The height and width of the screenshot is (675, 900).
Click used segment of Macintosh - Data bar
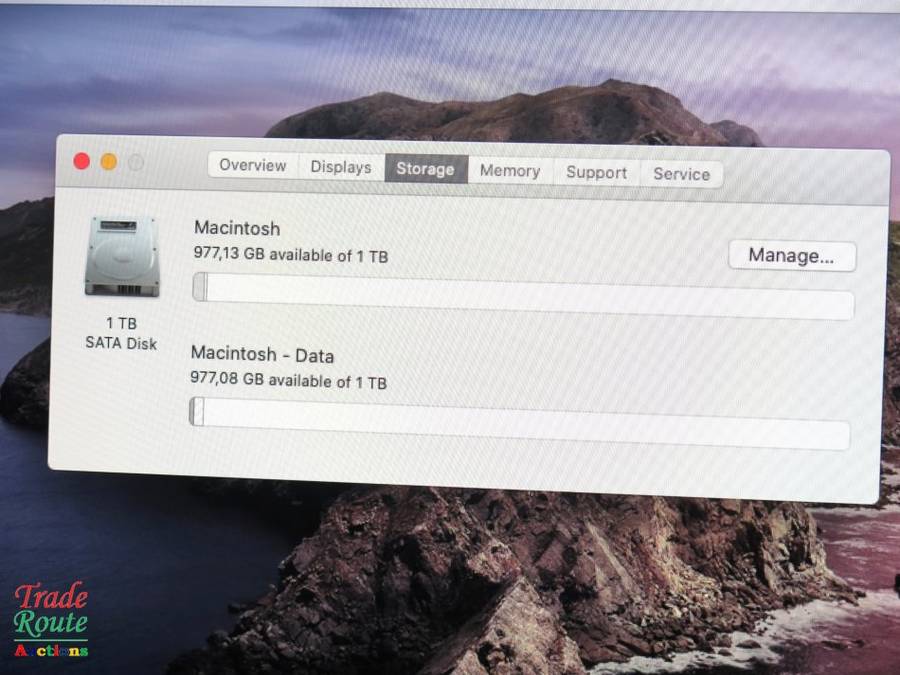(x=197, y=412)
